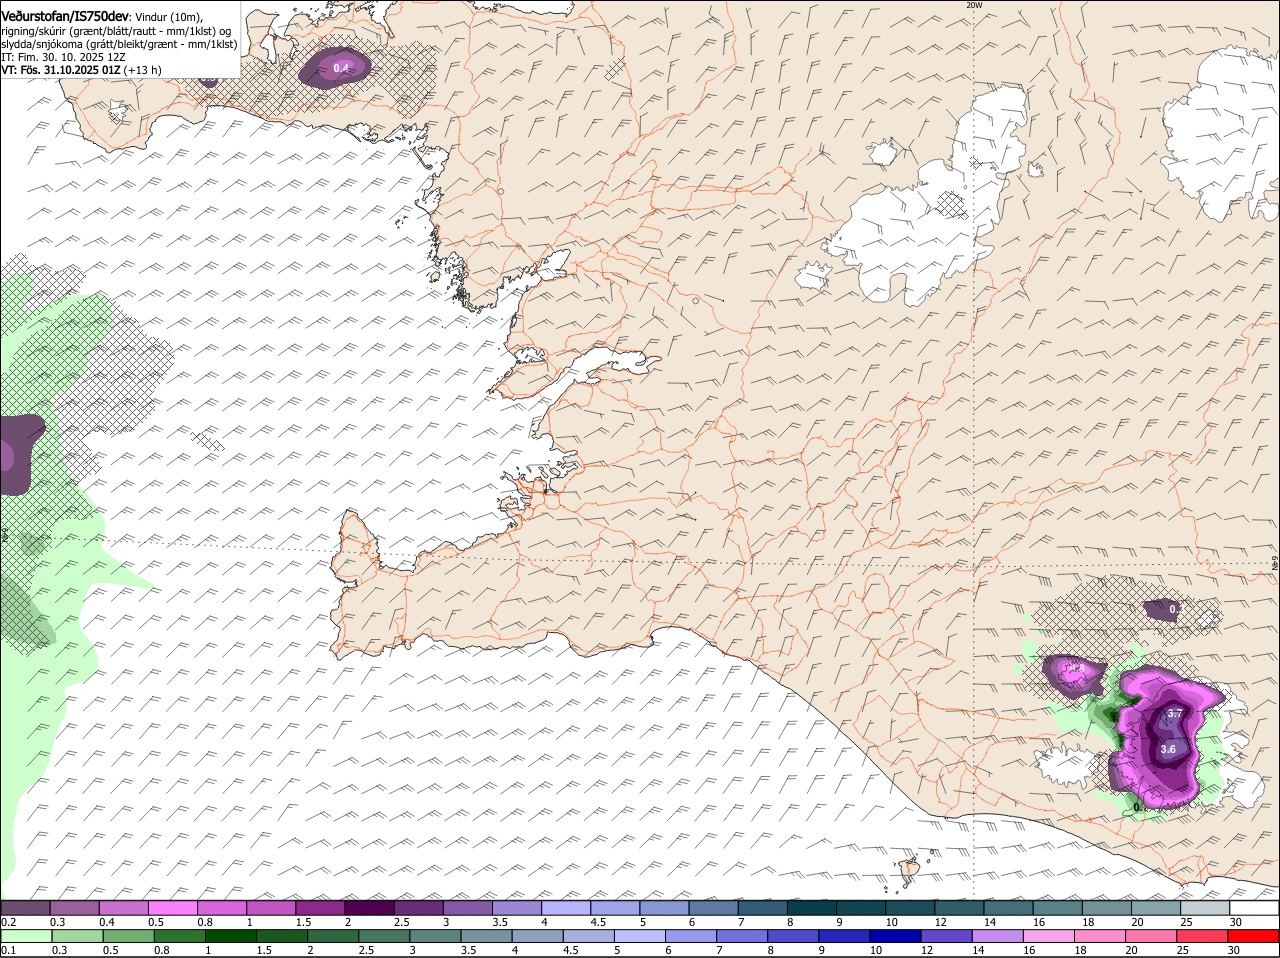Select the 'VT: Fös. 31.10.2025 01Z (+13 h)' line

pyautogui.click(x=81, y=70)
